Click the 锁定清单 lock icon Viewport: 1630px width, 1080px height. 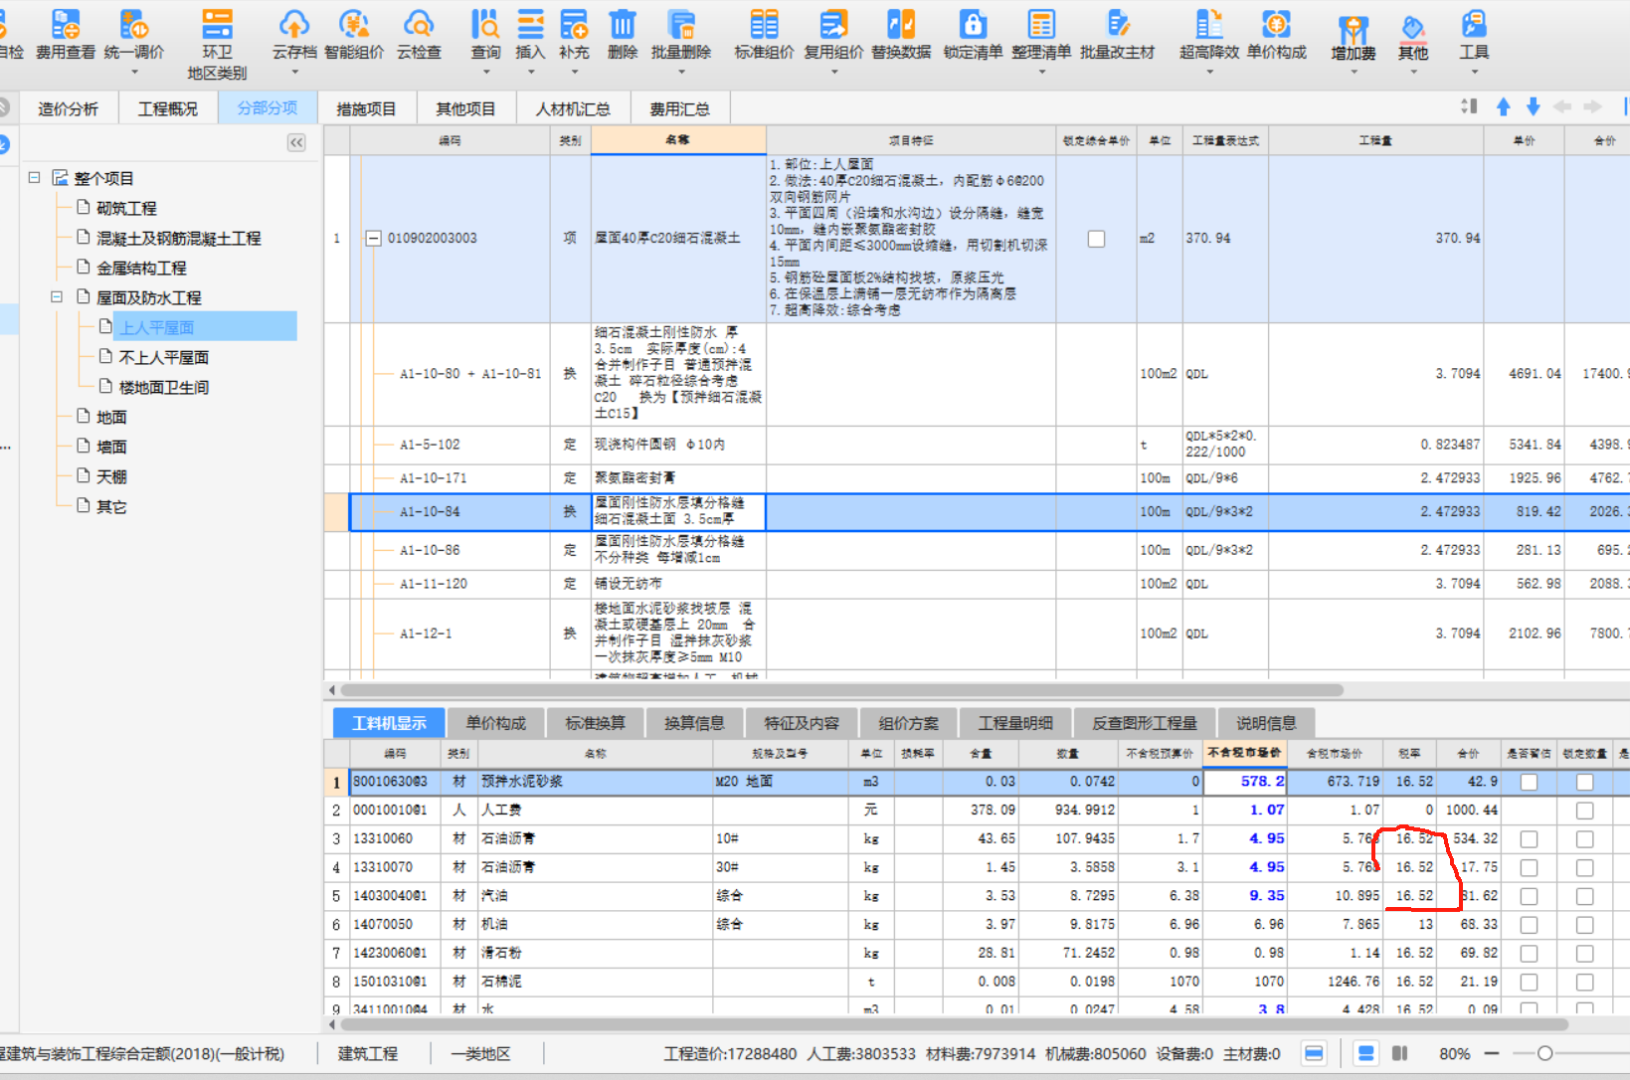tap(973, 33)
